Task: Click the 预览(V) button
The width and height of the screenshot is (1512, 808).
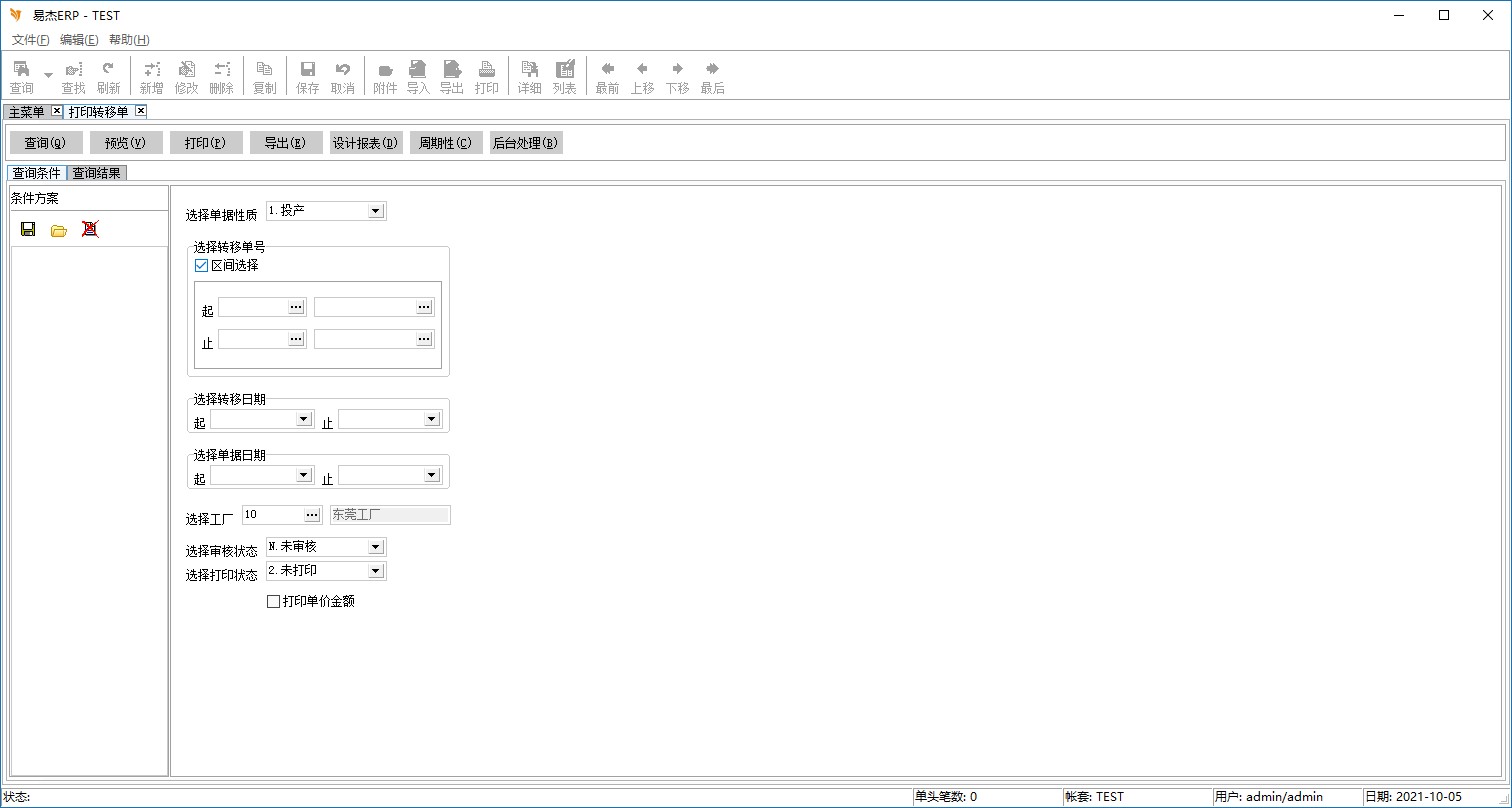Action: [x=126, y=143]
